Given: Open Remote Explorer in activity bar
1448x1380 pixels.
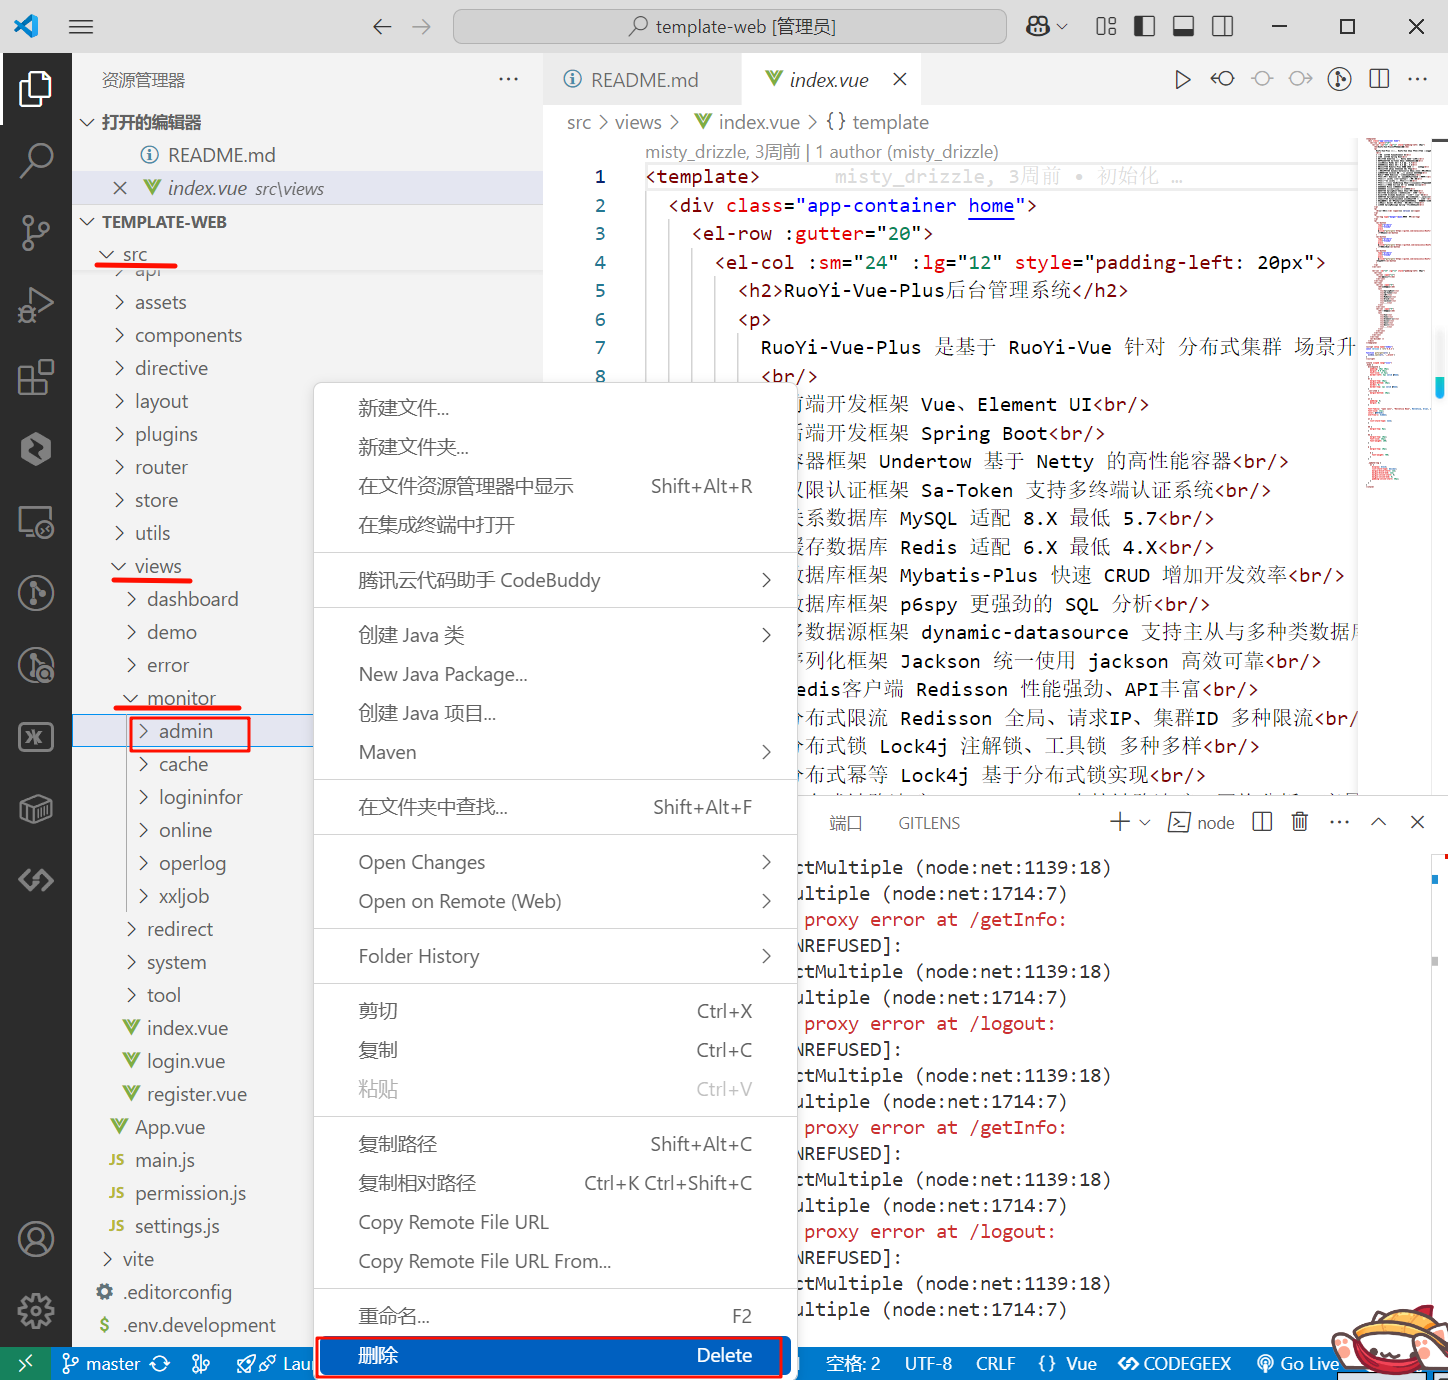Looking at the screenshot, I should click(x=35, y=521).
